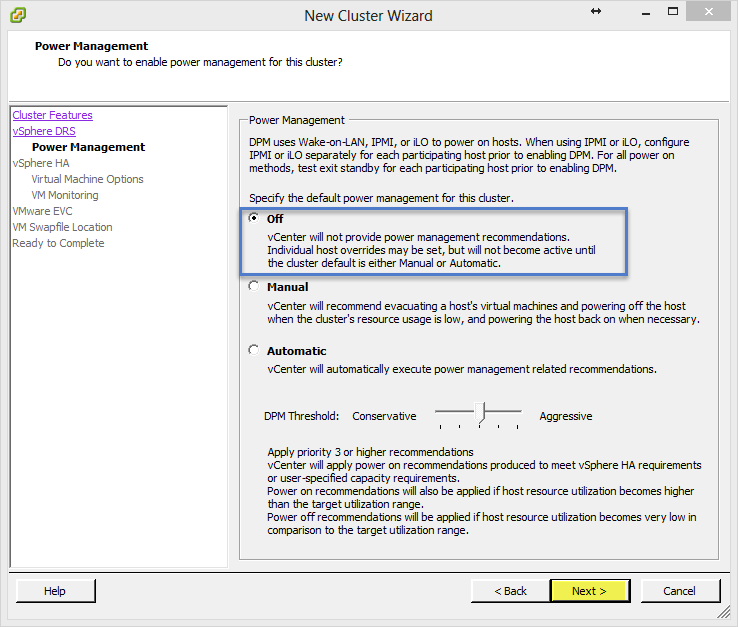Open Help for this wizard page

pyautogui.click(x=56, y=591)
